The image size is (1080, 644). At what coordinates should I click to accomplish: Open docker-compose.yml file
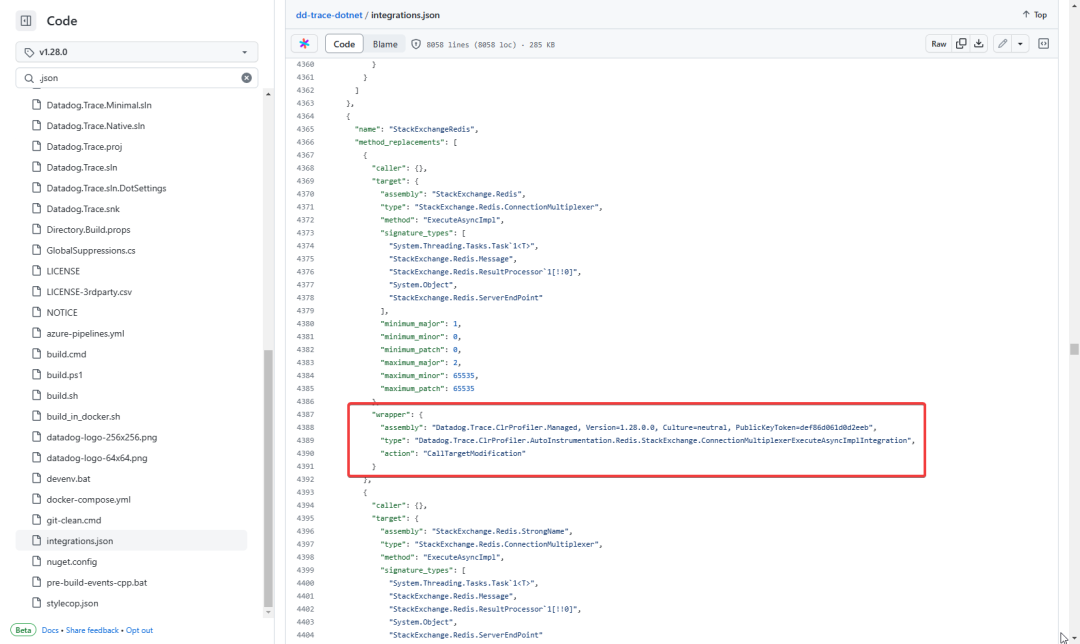[x=88, y=499]
